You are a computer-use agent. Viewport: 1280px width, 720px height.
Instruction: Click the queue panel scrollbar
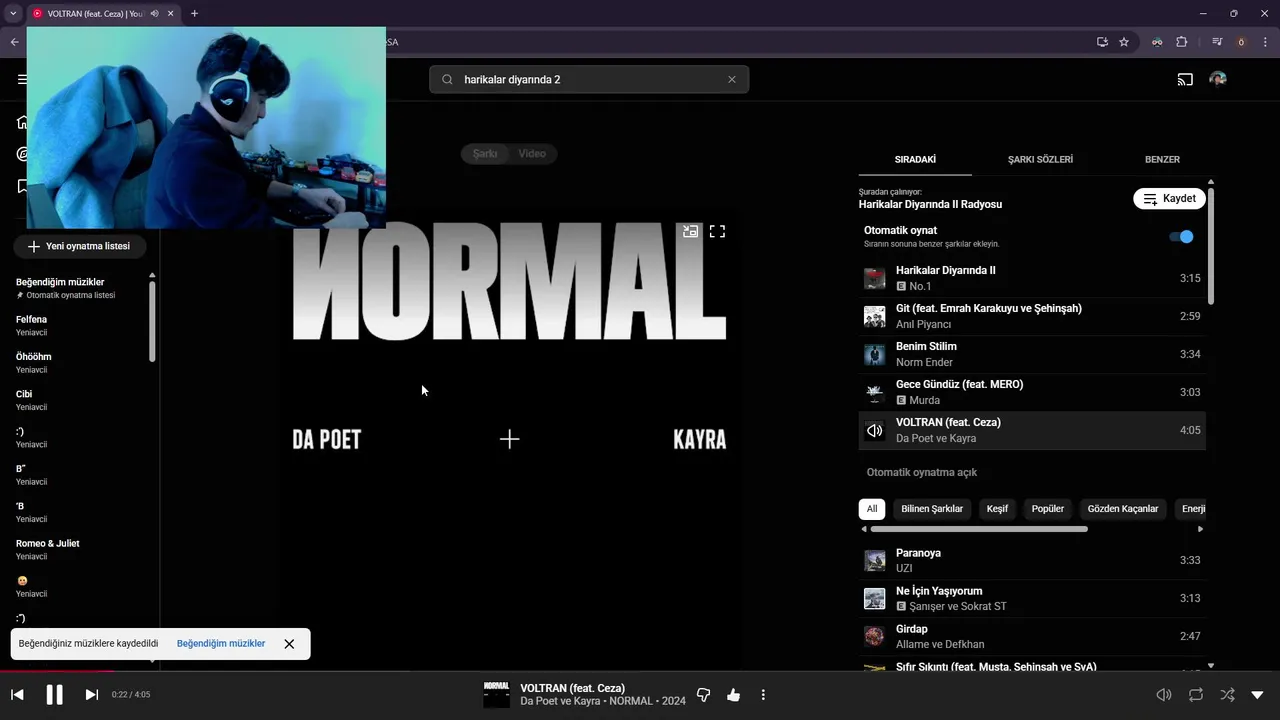1211,245
